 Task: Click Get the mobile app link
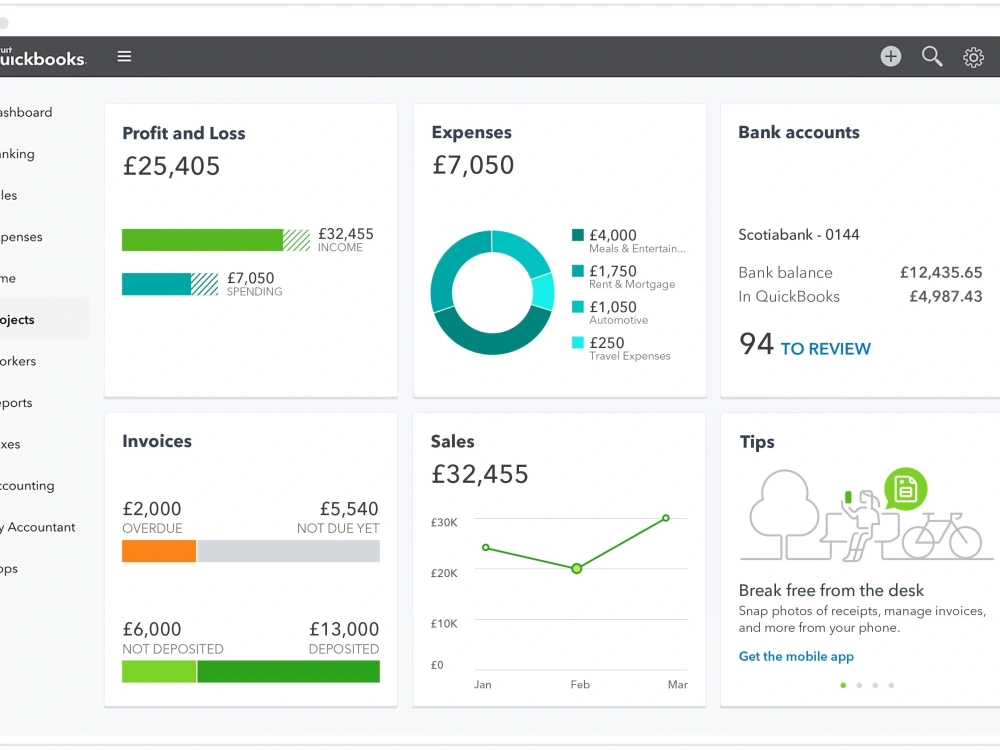point(796,656)
